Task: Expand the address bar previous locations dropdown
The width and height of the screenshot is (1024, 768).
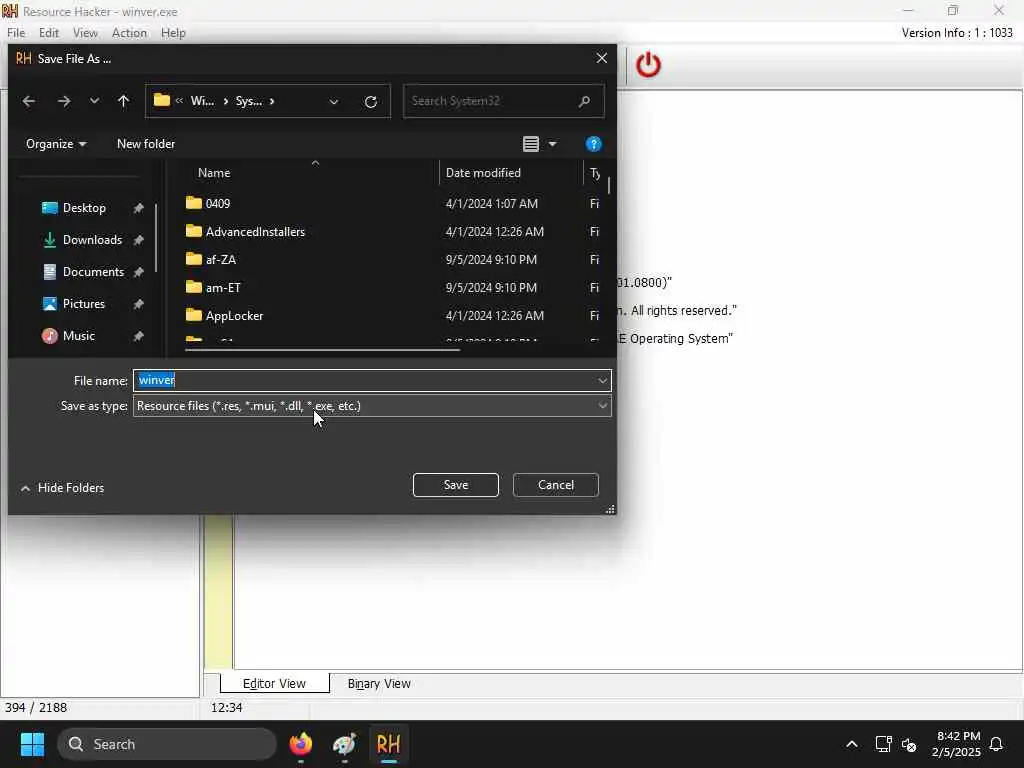Action: (334, 102)
